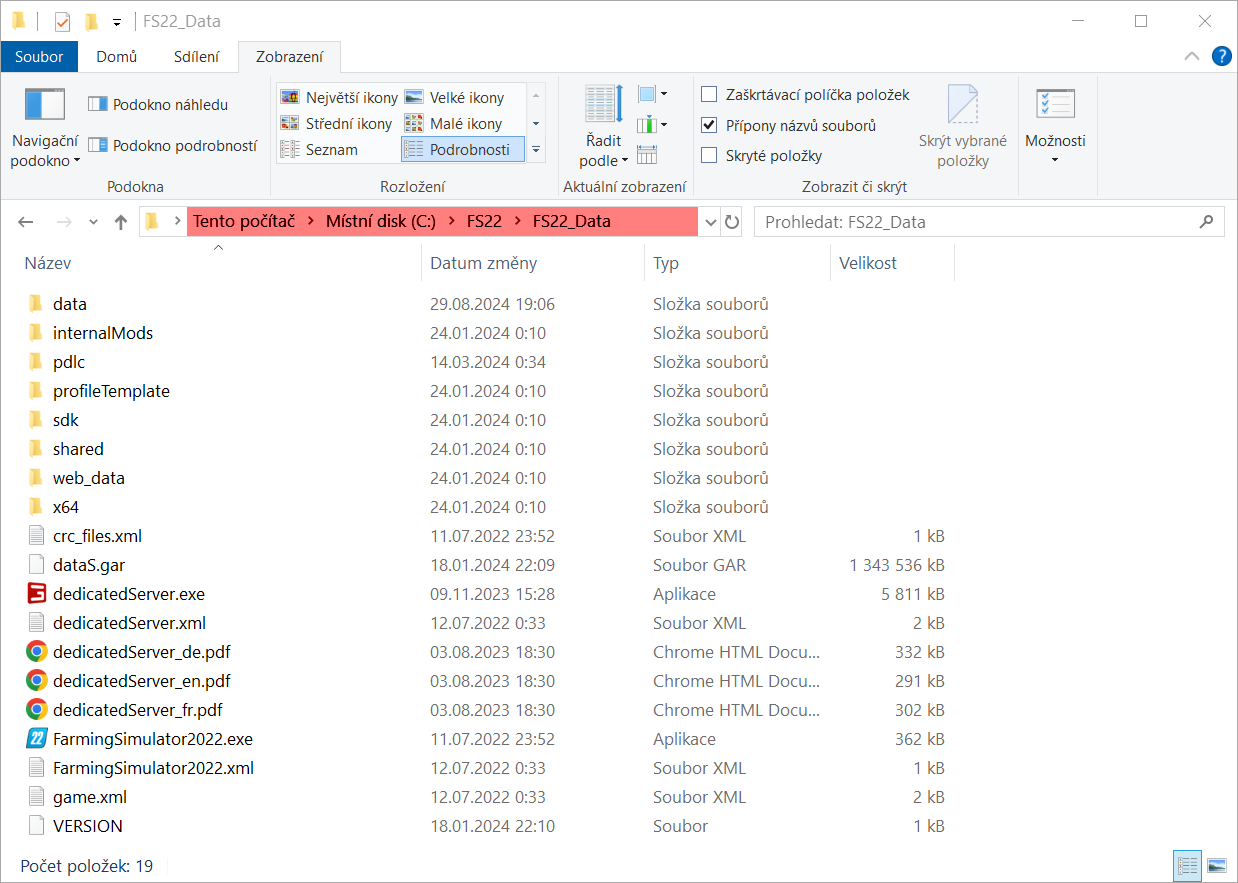Open the blue Help question mark
The height and width of the screenshot is (883, 1238).
pos(1221,57)
